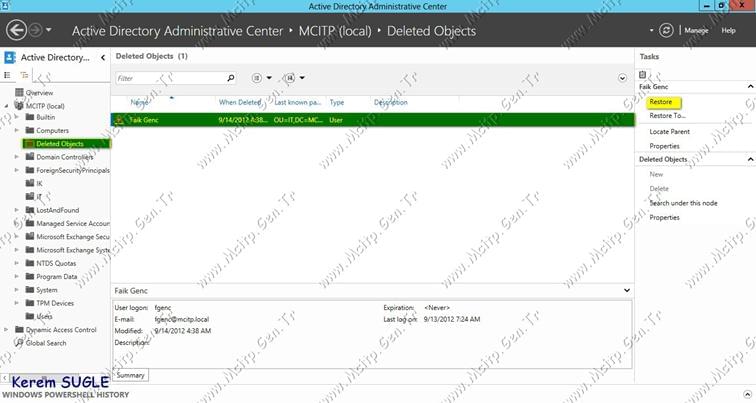This screenshot has width=756, height=403.
Task: Sort by the Name column
Action: 139,102
